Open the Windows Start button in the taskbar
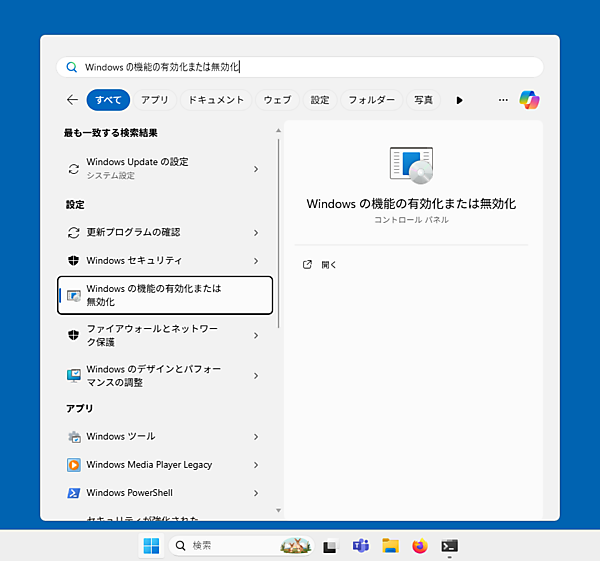This screenshot has height=561, width=600. click(x=151, y=546)
